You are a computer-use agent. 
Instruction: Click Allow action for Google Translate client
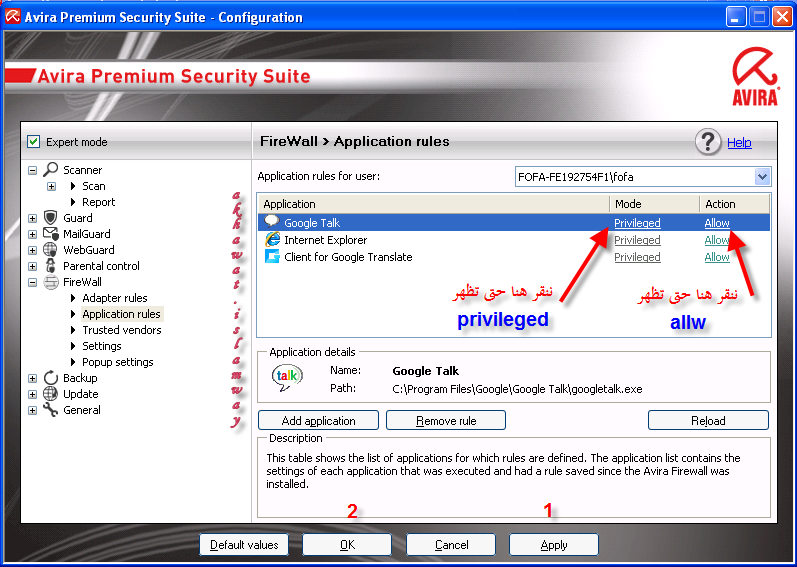[x=717, y=257]
